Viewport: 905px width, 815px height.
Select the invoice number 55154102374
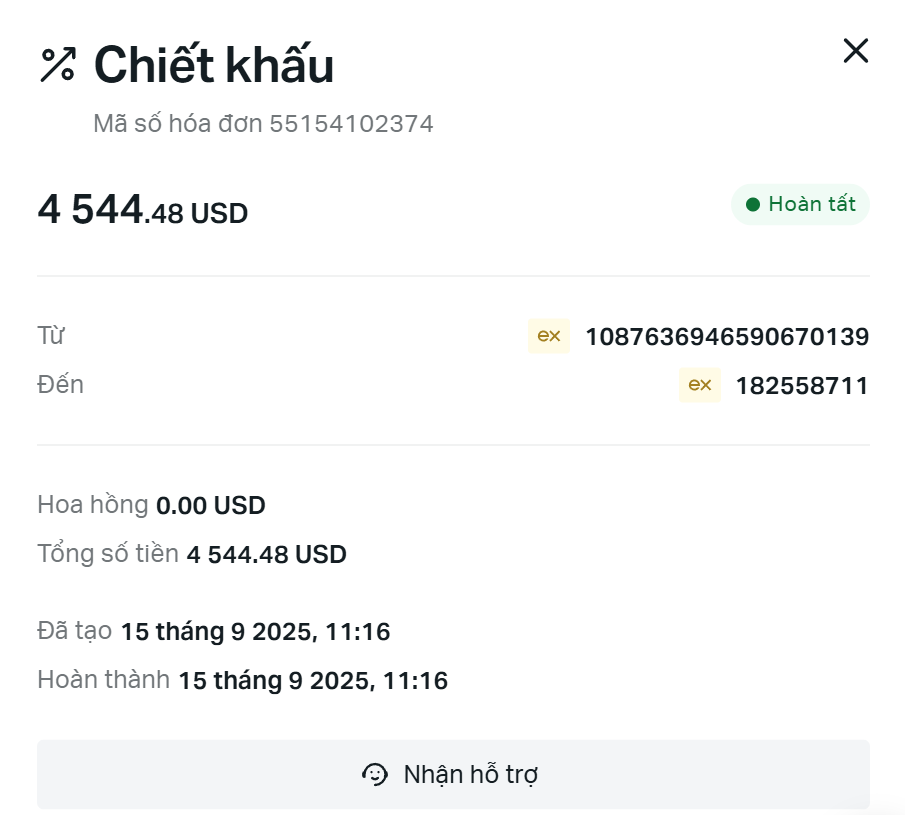point(351,124)
